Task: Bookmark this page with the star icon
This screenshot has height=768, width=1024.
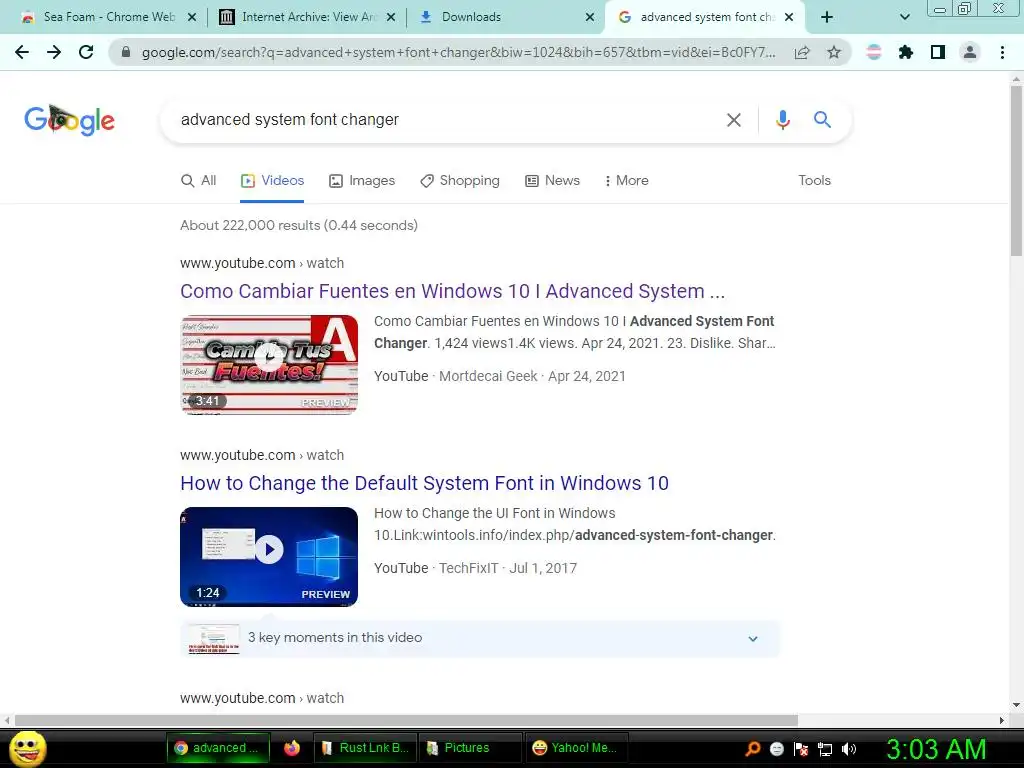Action: [x=834, y=52]
